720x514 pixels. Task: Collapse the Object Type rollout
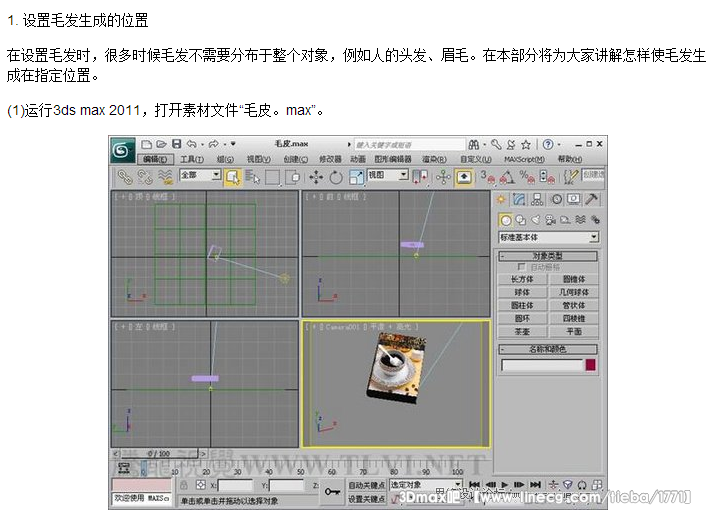click(x=548, y=256)
